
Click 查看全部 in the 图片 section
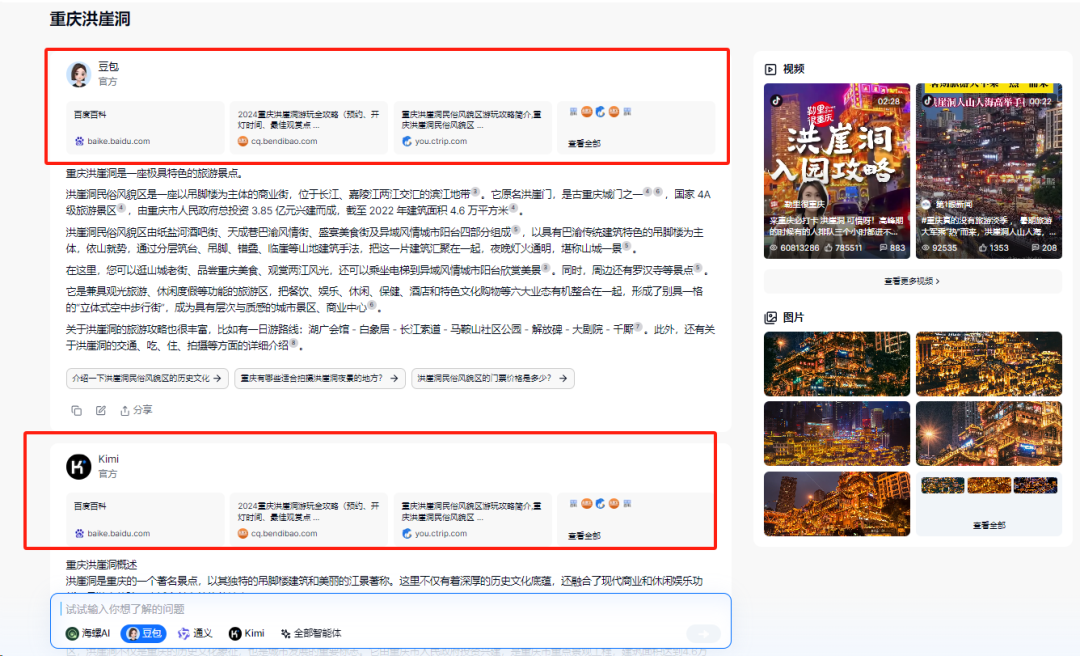pyautogui.click(x=989, y=525)
